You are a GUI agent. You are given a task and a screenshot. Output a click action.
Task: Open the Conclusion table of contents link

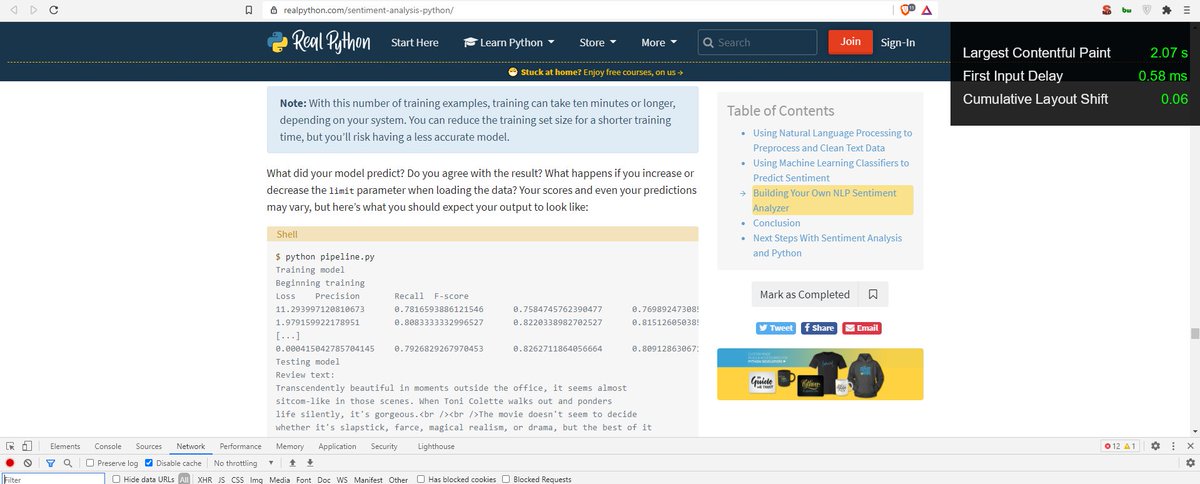(x=777, y=223)
